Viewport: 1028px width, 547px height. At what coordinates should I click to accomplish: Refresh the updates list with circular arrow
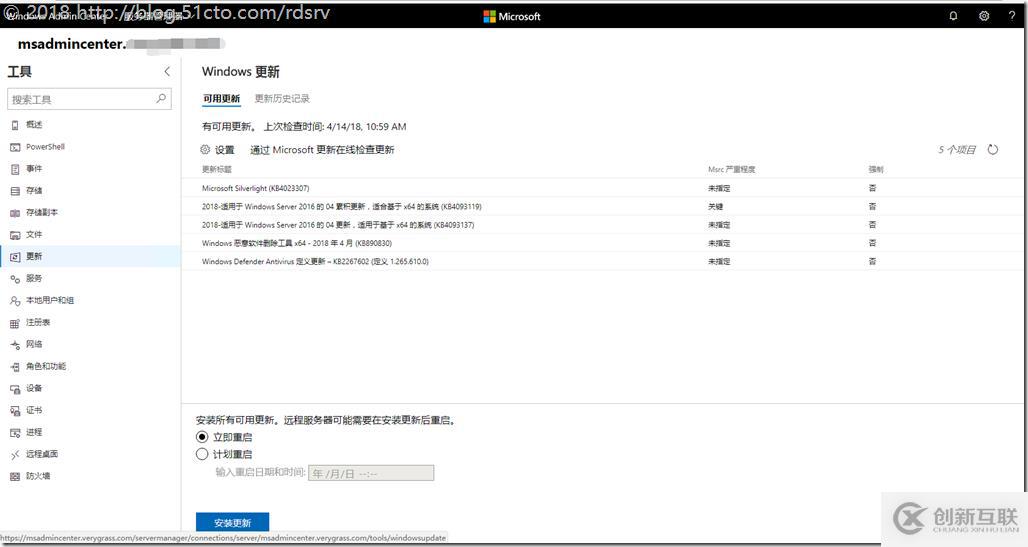(x=993, y=150)
